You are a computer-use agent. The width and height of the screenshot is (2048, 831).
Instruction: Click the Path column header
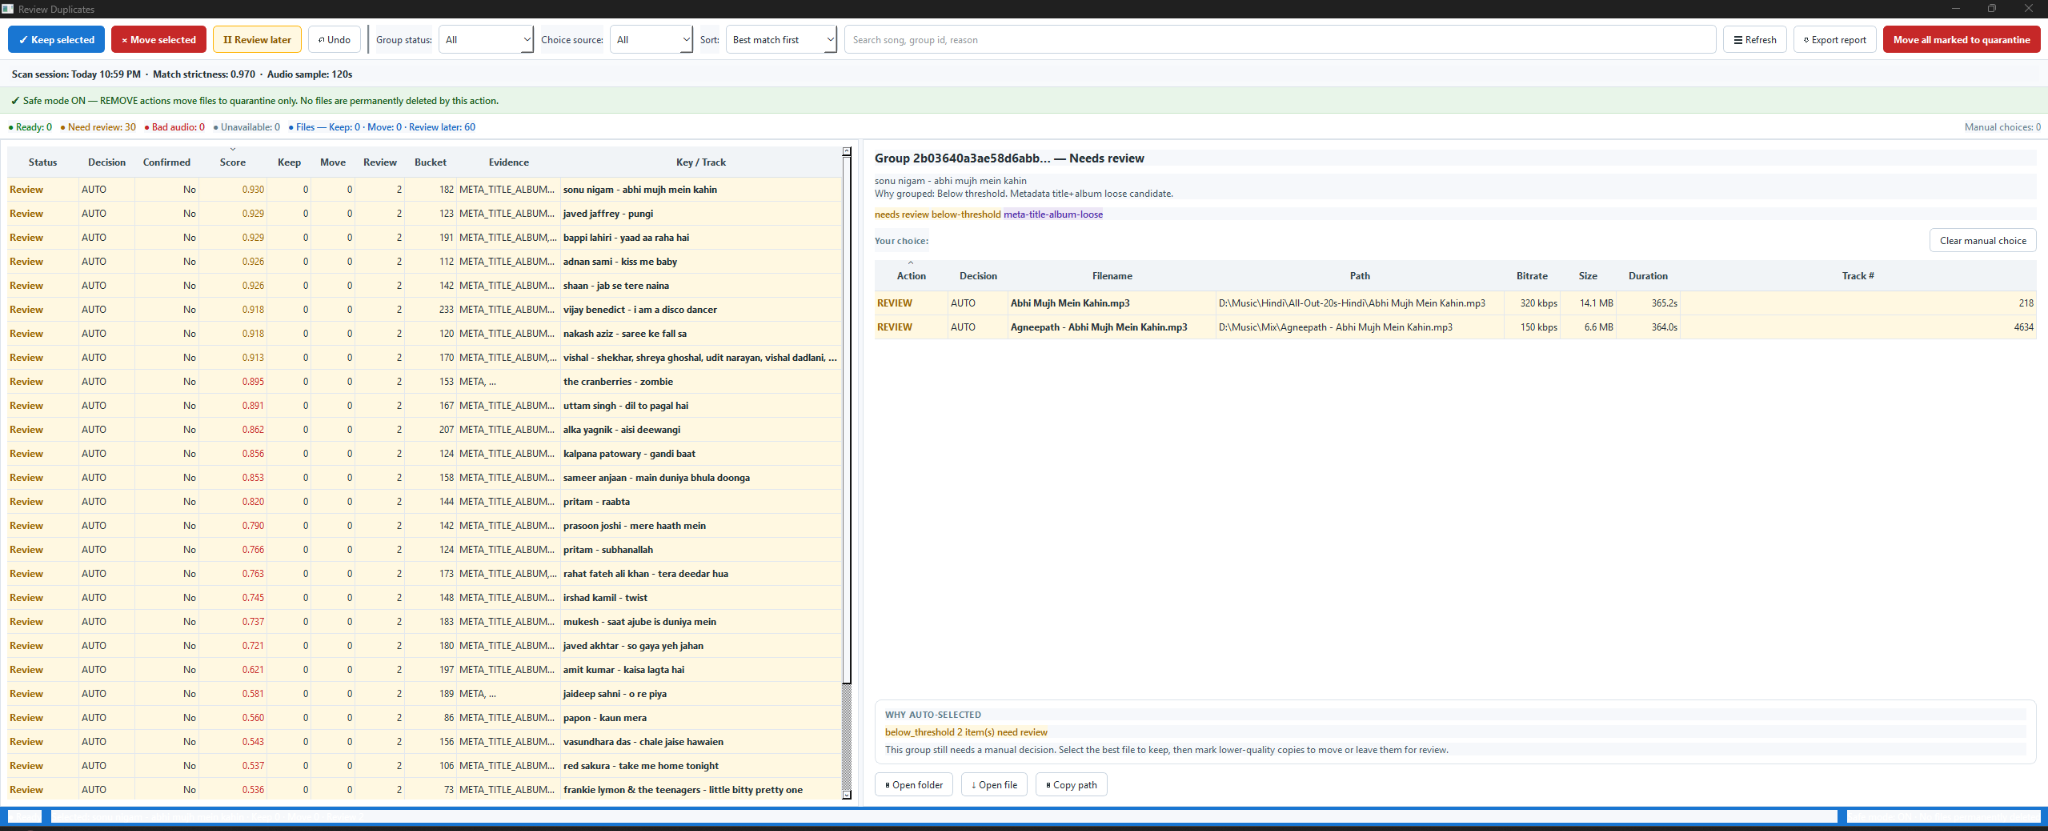[x=1360, y=276]
